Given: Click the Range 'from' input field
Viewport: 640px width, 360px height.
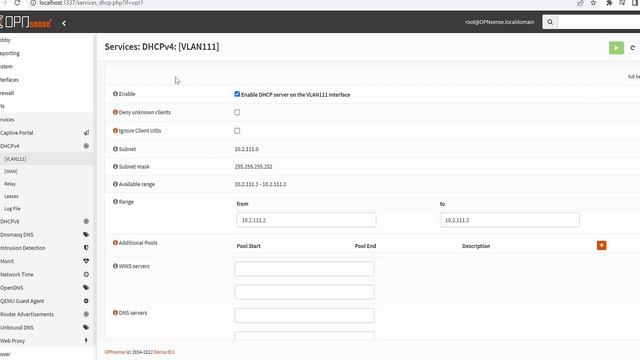Looking at the screenshot, I should 306,220.
